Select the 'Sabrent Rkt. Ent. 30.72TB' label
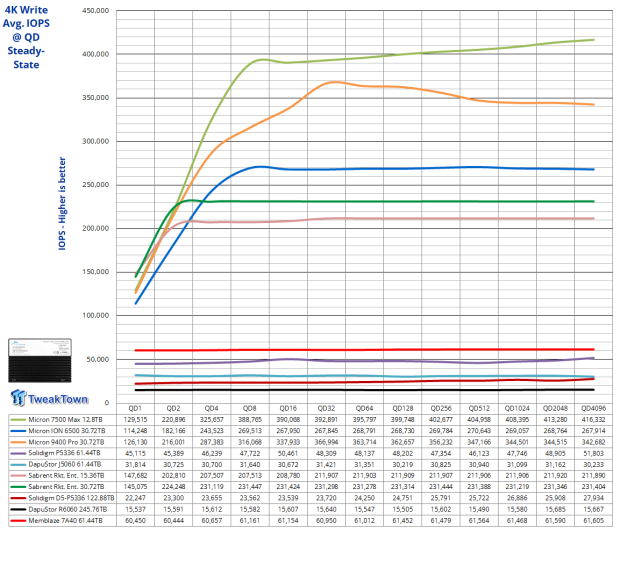This screenshot has width=620, height=568. pyautogui.click(x=66, y=487)
